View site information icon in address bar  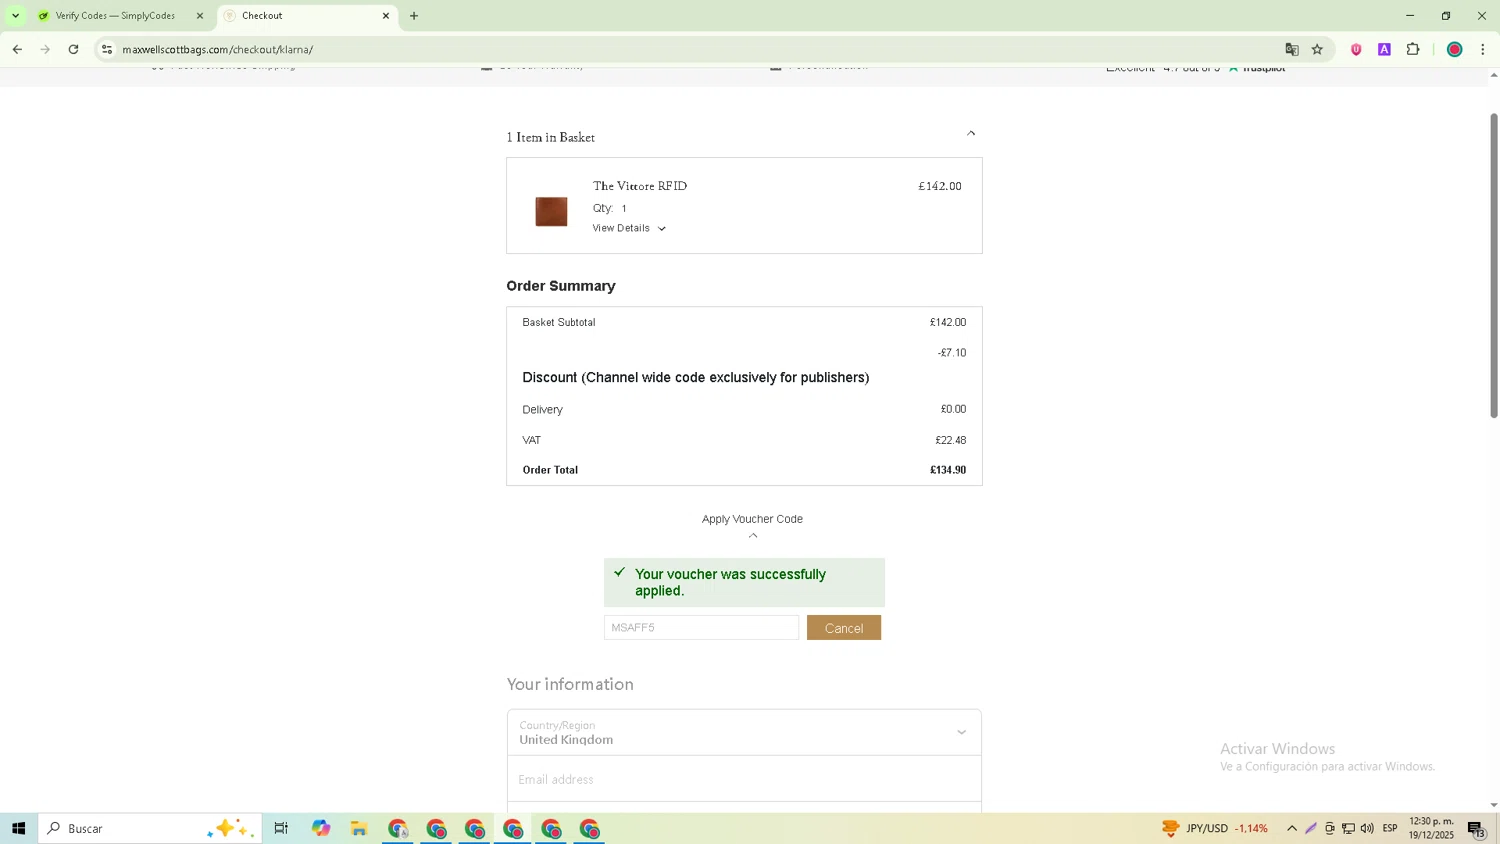tap(107, 49)
